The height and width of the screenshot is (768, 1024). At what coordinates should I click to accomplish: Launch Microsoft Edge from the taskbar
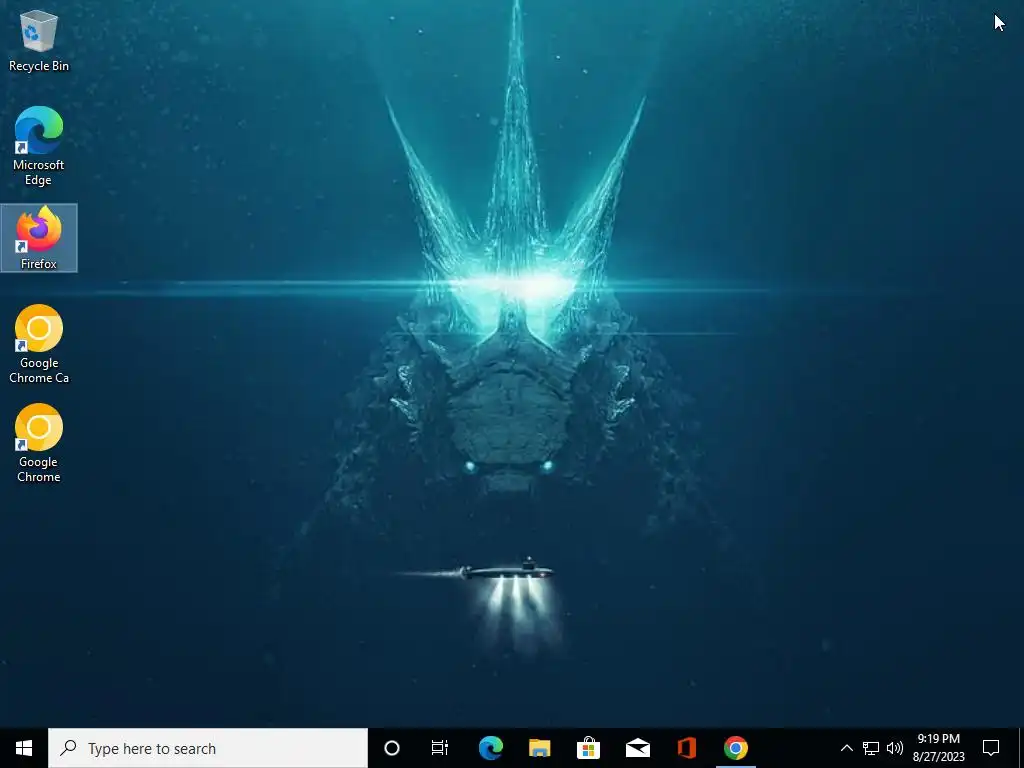coord(490,748)
